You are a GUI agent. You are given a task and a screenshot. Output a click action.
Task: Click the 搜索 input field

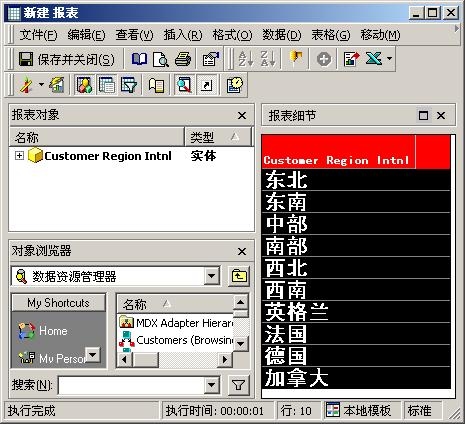131,385
